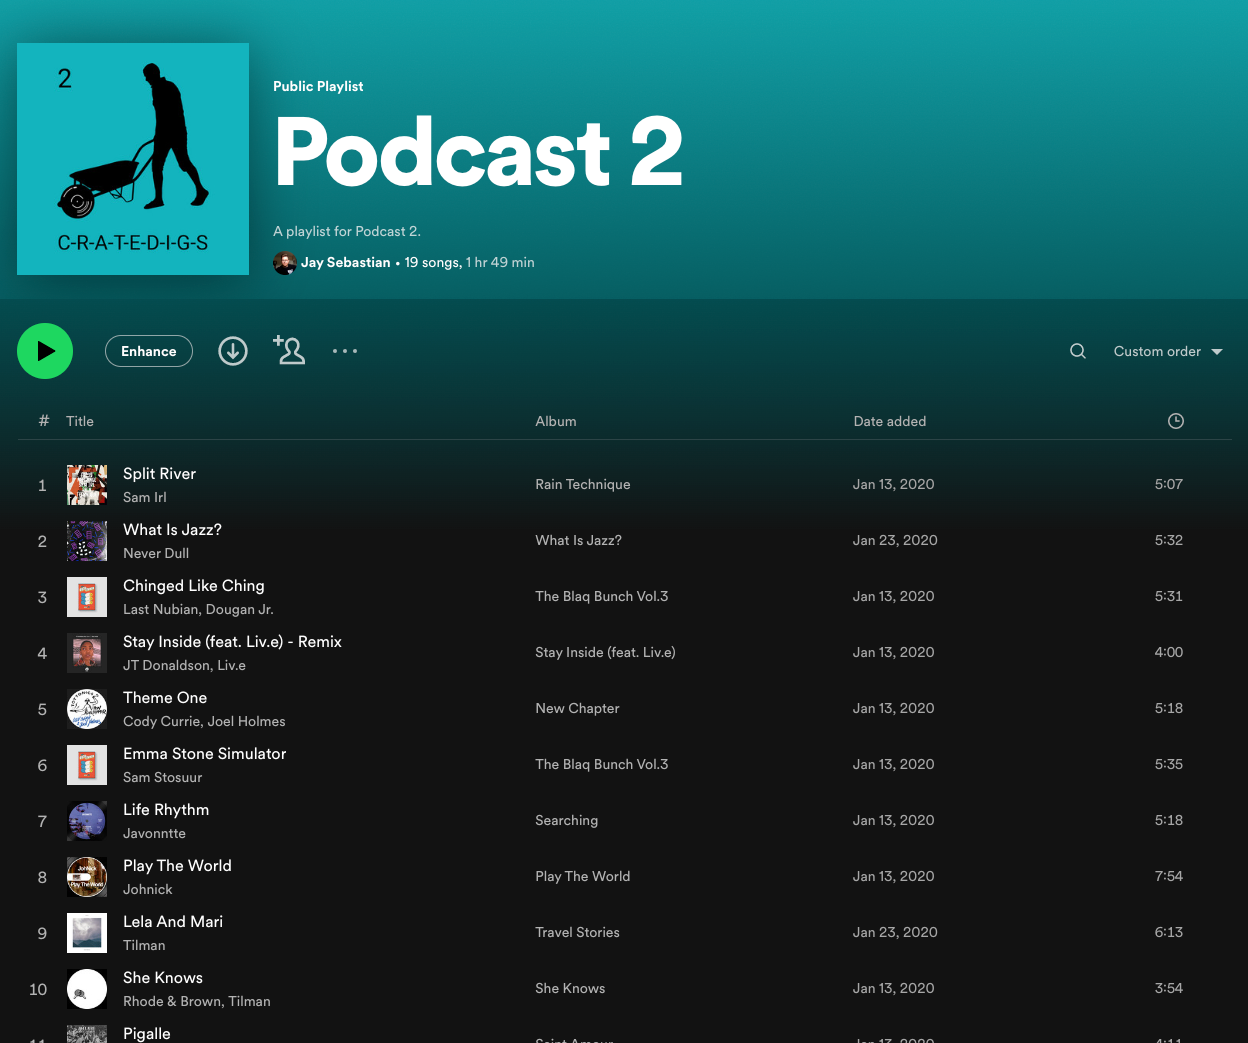Click the Download playlist icon
Viewport: 1248px width, 1043px height.
click(x=233, y=351)
